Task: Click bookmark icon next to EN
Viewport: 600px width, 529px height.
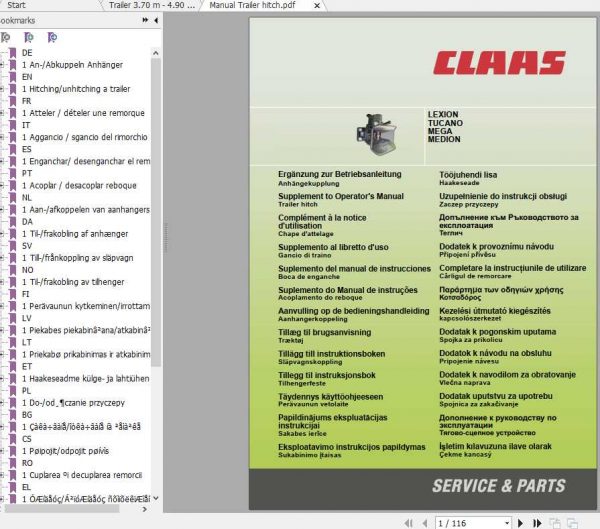Action: click(x=13, y=77)
